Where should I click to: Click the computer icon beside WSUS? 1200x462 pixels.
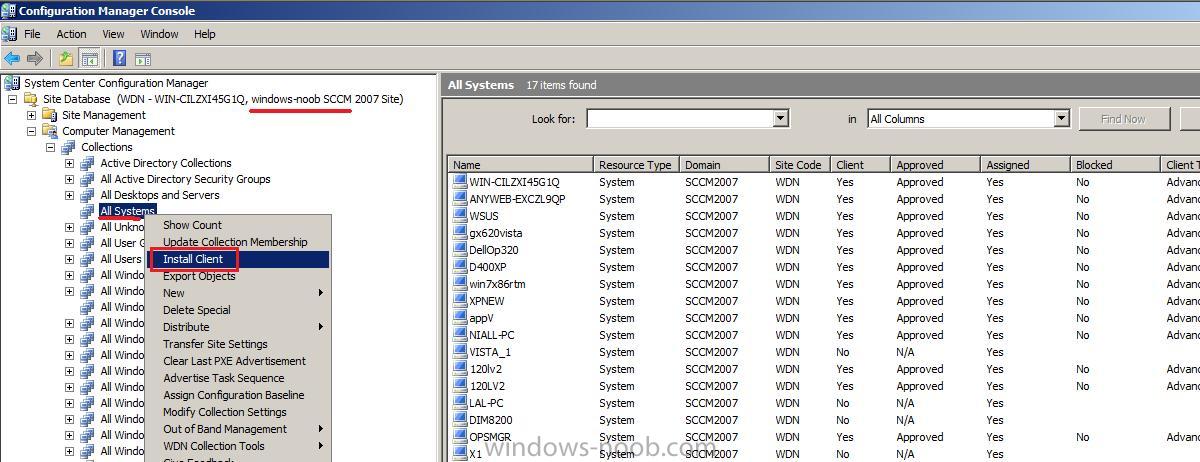460,216
